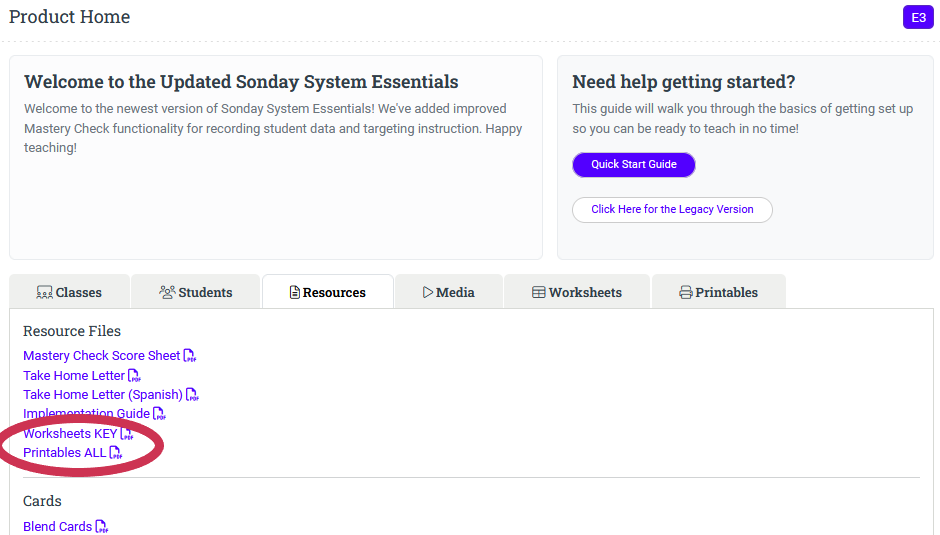Click PDF icon beside Blend Cards
This screenshot has width=940, height=535.
point(102,527)
